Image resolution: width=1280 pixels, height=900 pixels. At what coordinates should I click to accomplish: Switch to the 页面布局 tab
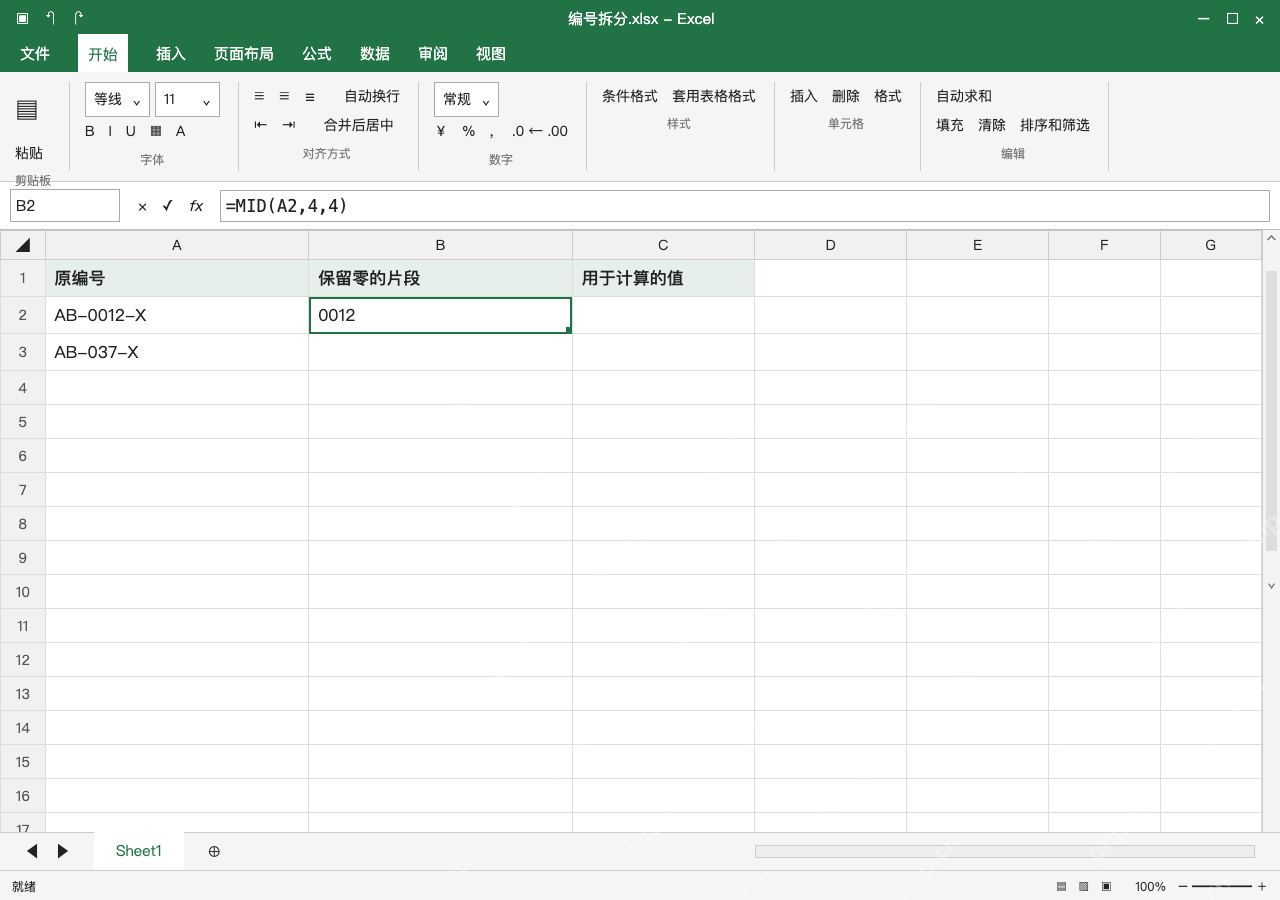click(244, 54)
